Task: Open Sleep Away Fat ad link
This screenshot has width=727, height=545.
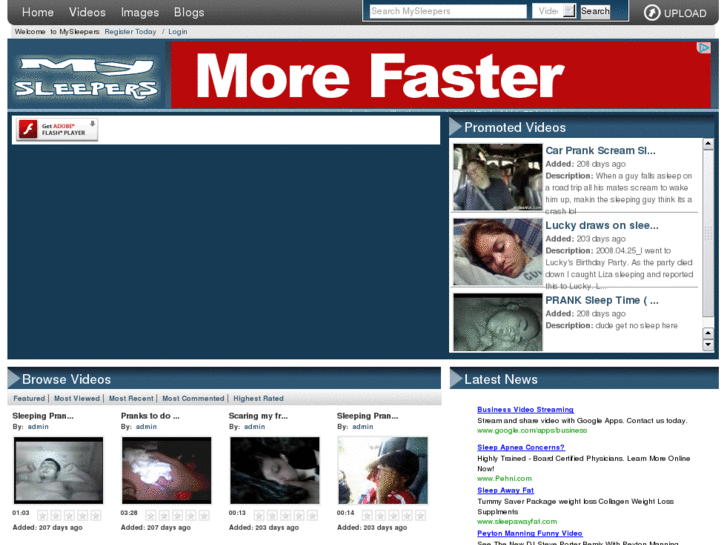Action: (505, 490)
